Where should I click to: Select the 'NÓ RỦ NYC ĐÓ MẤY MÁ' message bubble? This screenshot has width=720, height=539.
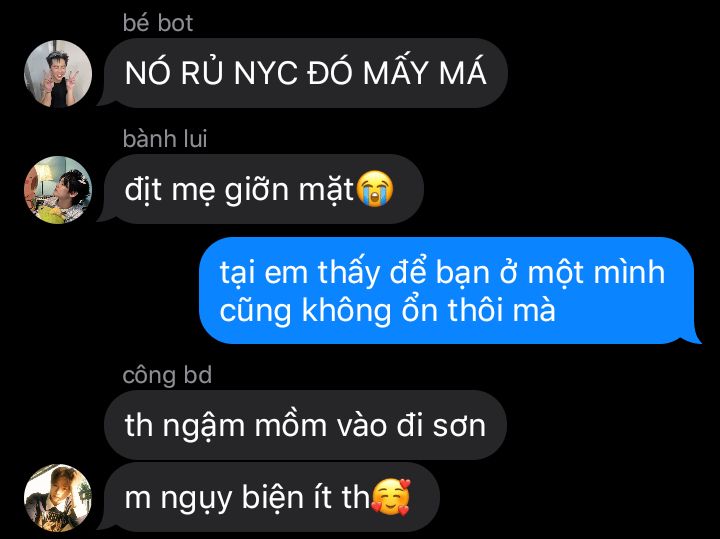[x=306, y=73]
